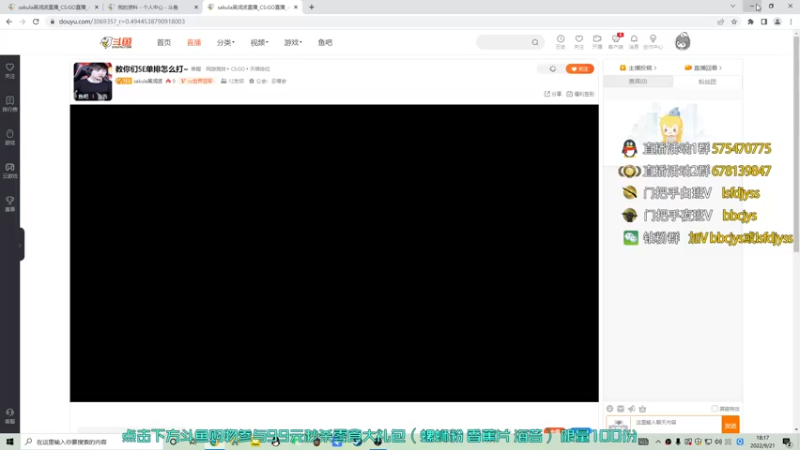
Task: Show hidden tray icons chevron
Action: 658,442
